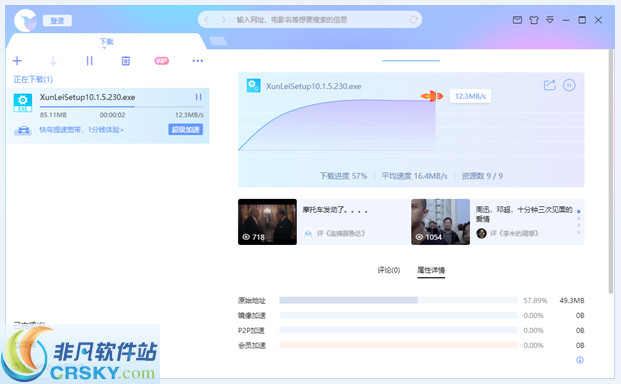Open the skin shirt icon
This screenshot has width=621, height=384.
[x=534, y=20]
